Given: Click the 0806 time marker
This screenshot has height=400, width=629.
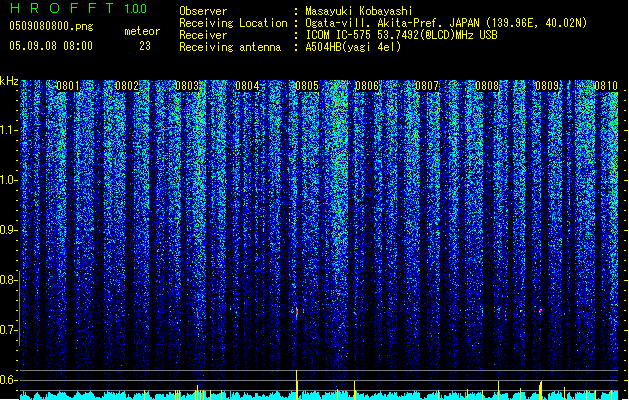Looking at the screenshot, I should [x=367, y=86].
